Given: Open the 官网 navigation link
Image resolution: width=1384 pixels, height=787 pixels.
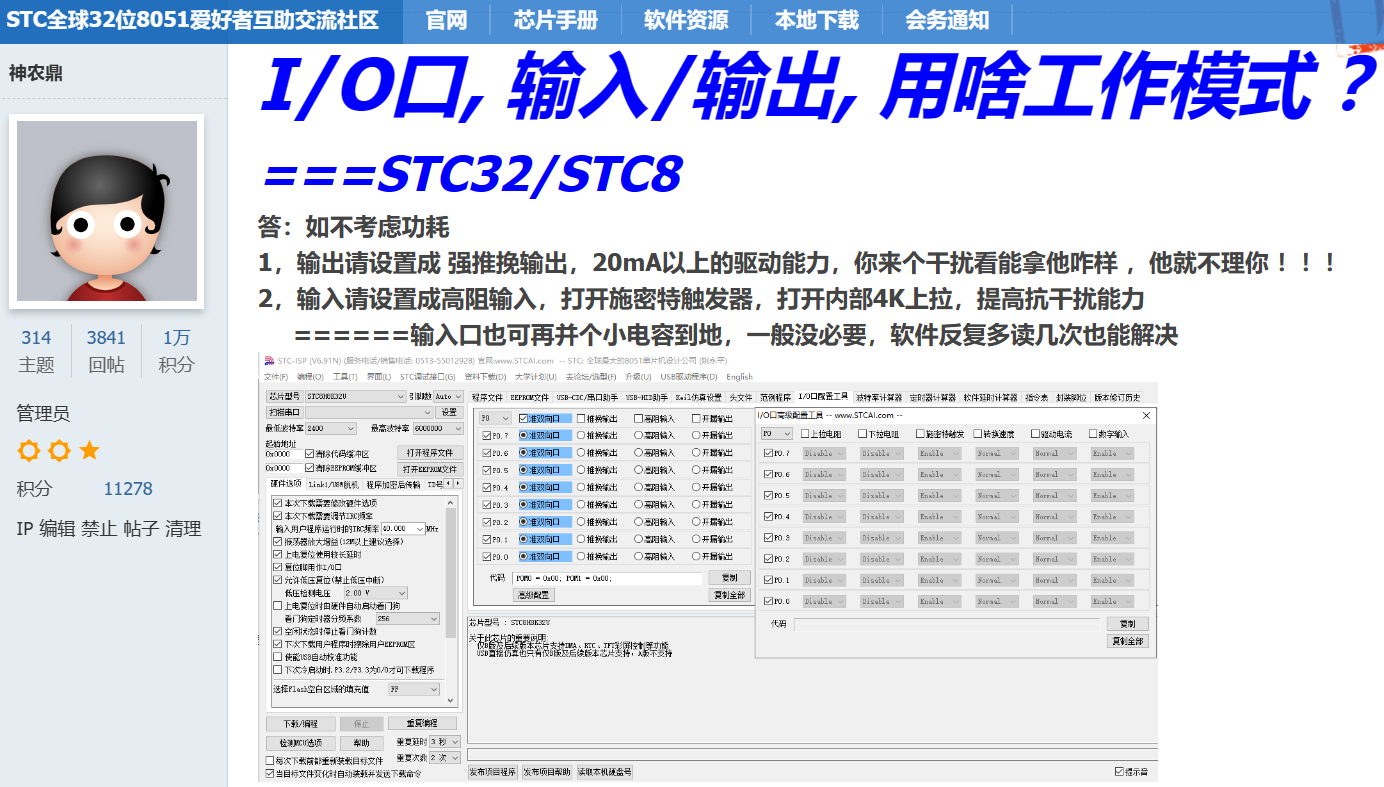Looking at the screenshot, I should pos(447,21).
